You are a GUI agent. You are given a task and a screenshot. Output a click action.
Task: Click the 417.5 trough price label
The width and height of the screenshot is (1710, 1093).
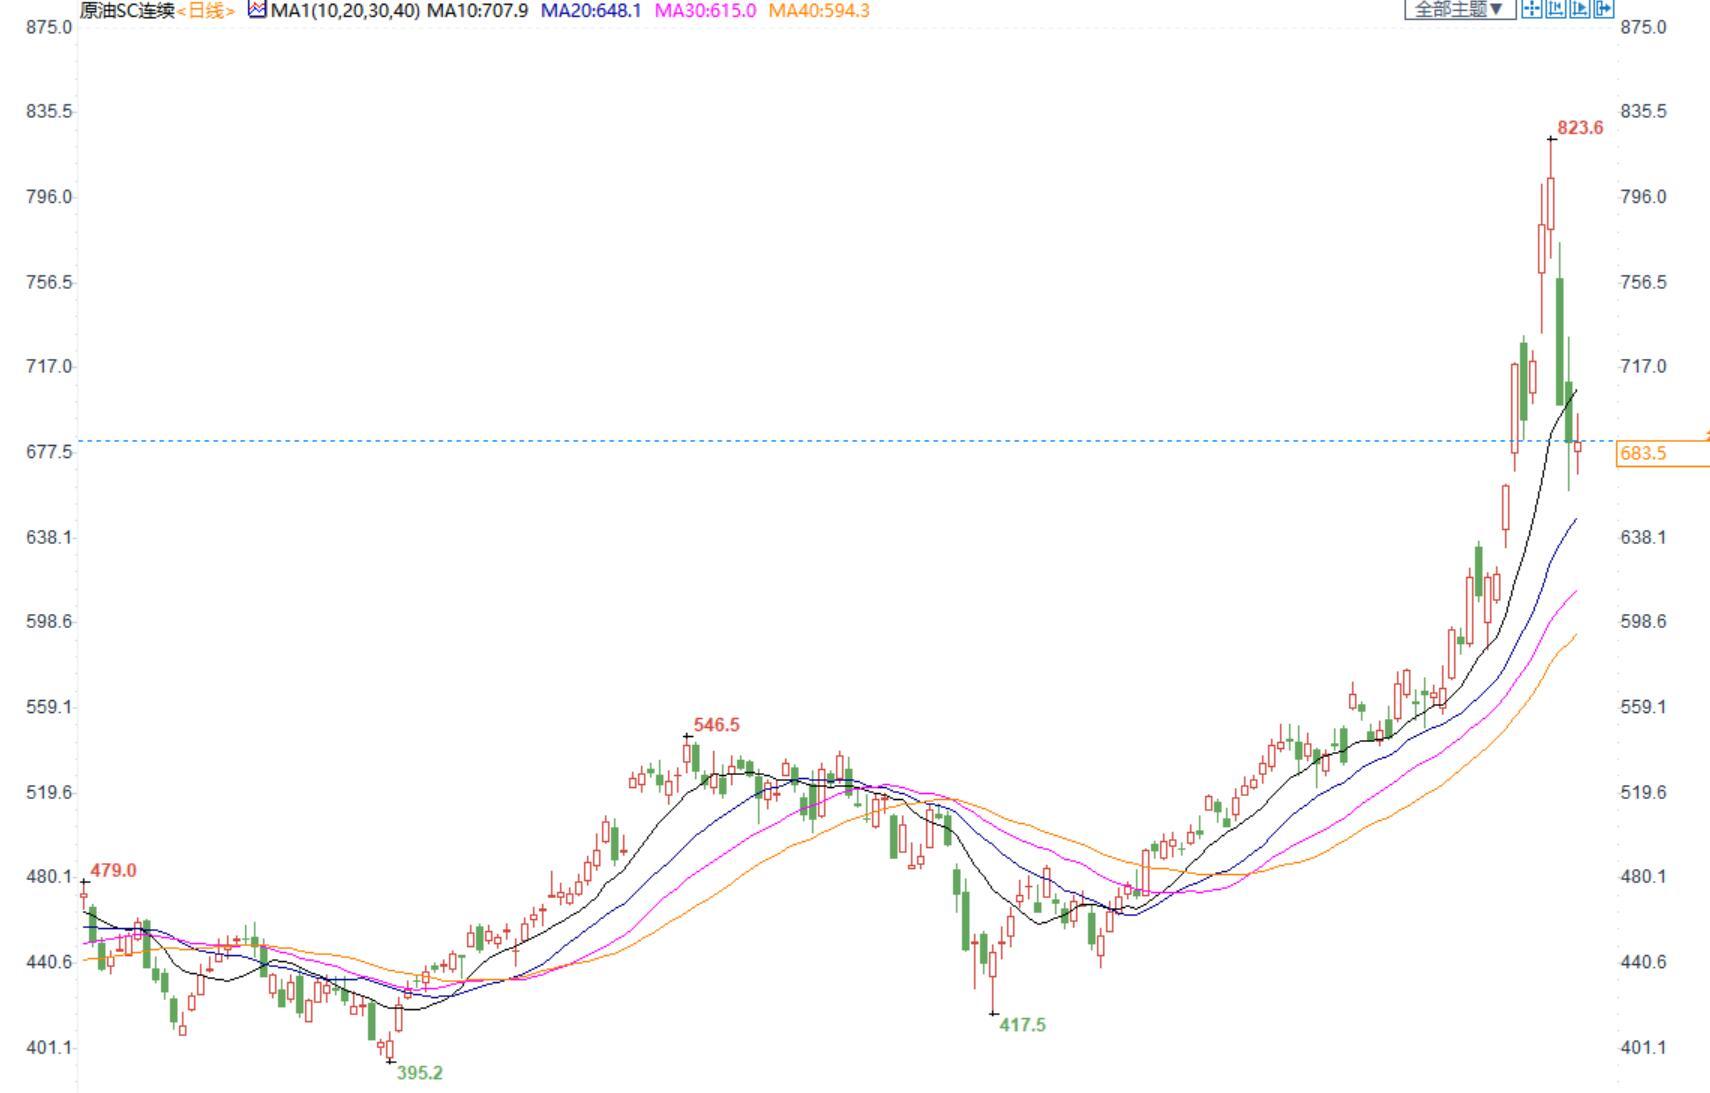coord(1022,1025)
